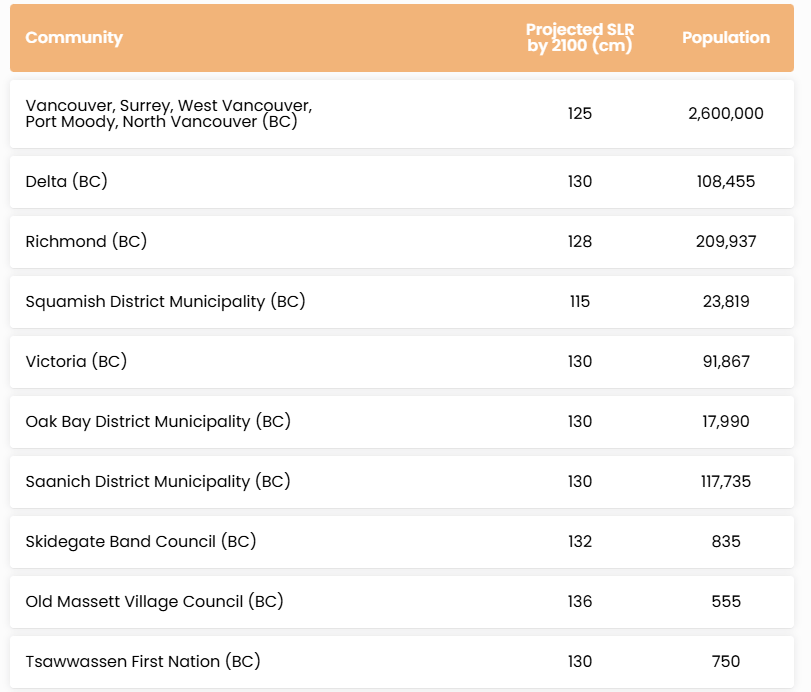Click the 209,937 population figure
This screenshot has height=692, width=811.
click(726, 242)
